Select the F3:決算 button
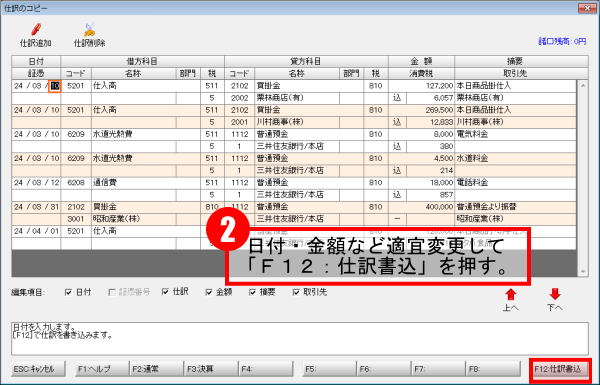 (211, 369)
